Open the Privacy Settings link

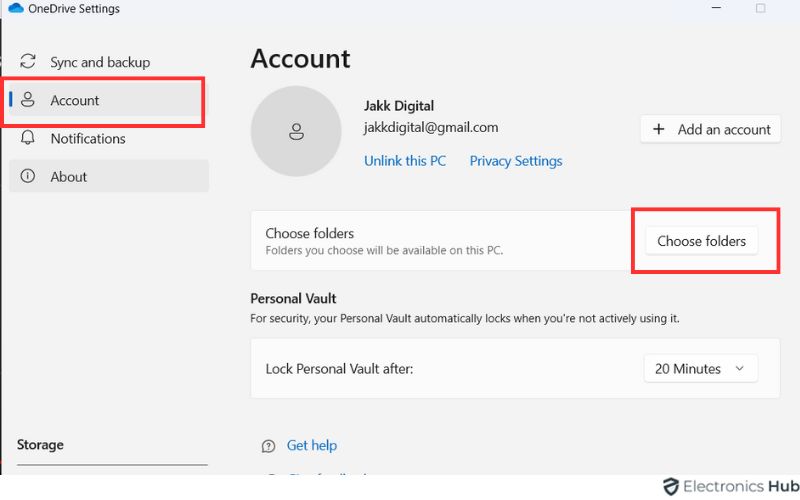click(x=516, y=160)
